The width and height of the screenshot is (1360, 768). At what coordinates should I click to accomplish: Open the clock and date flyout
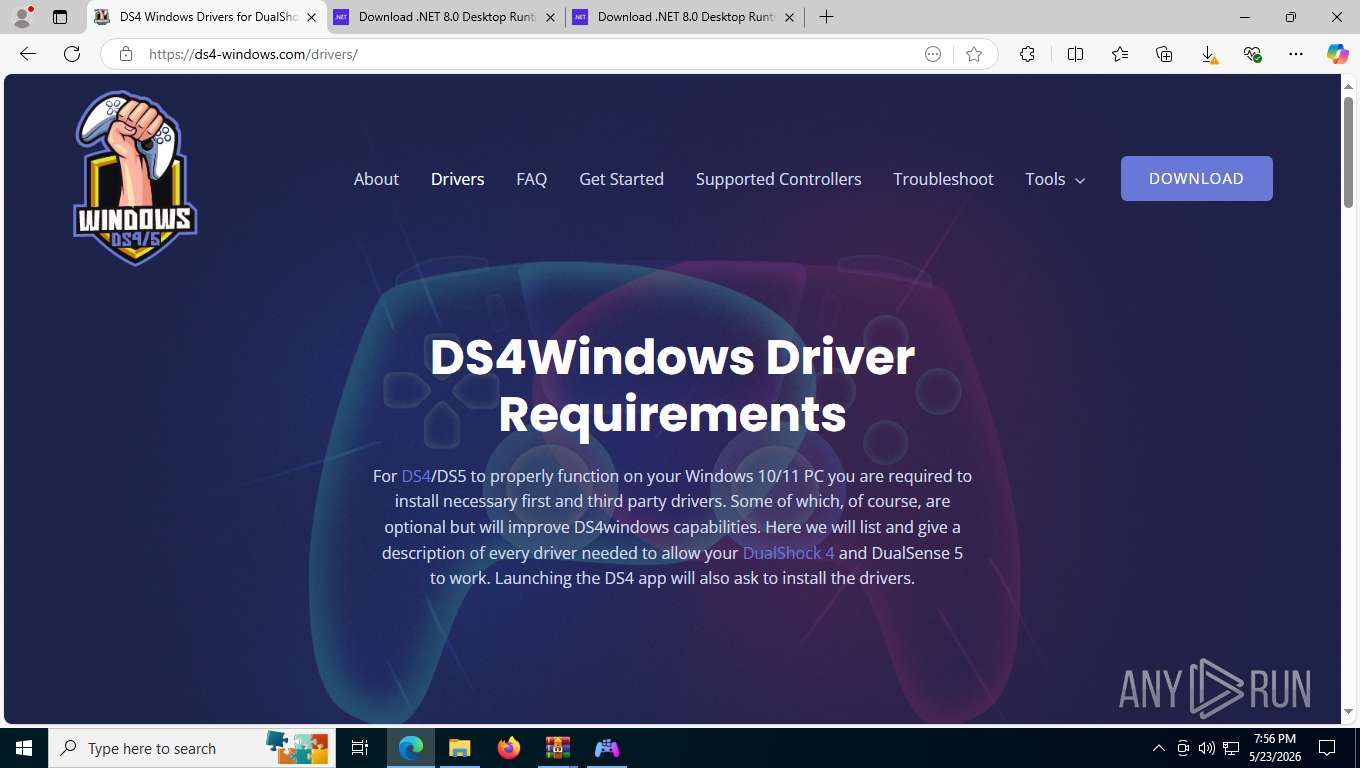1274,748
